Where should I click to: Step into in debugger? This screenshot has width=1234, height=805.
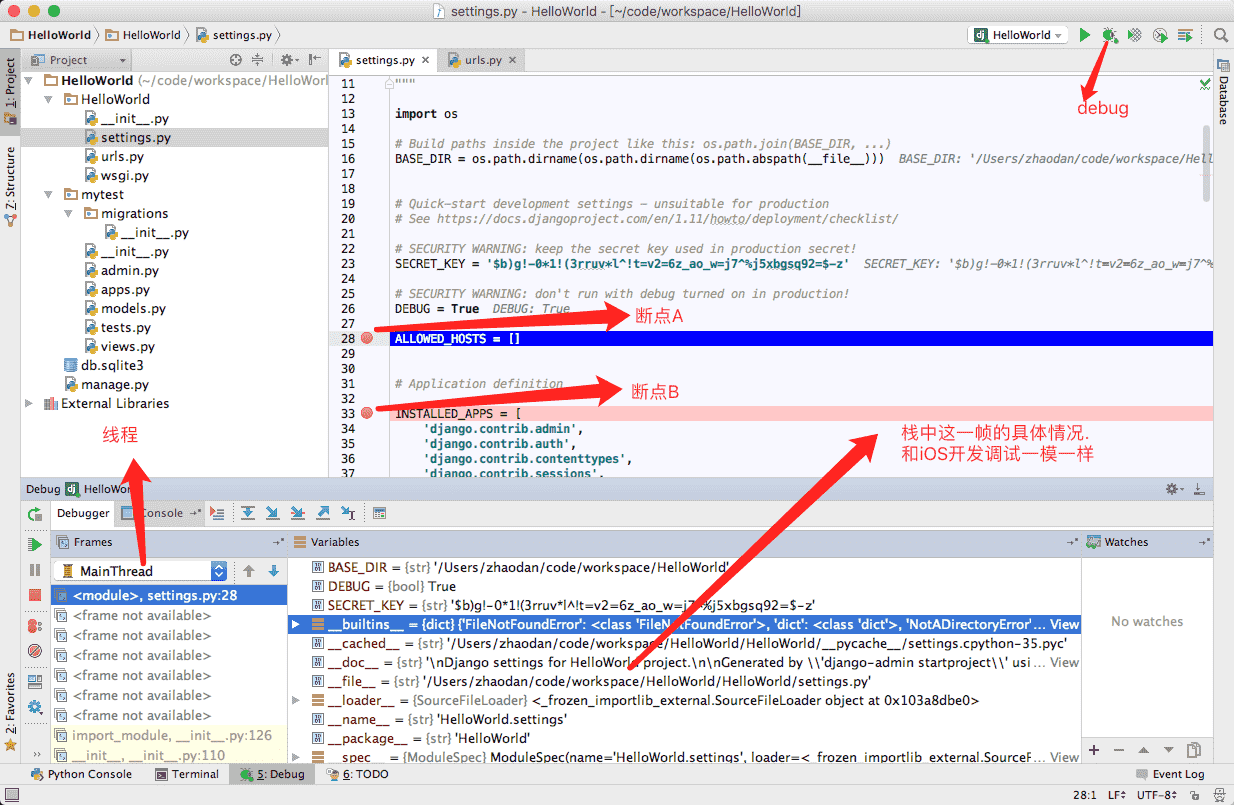click(x=273, y=513)
